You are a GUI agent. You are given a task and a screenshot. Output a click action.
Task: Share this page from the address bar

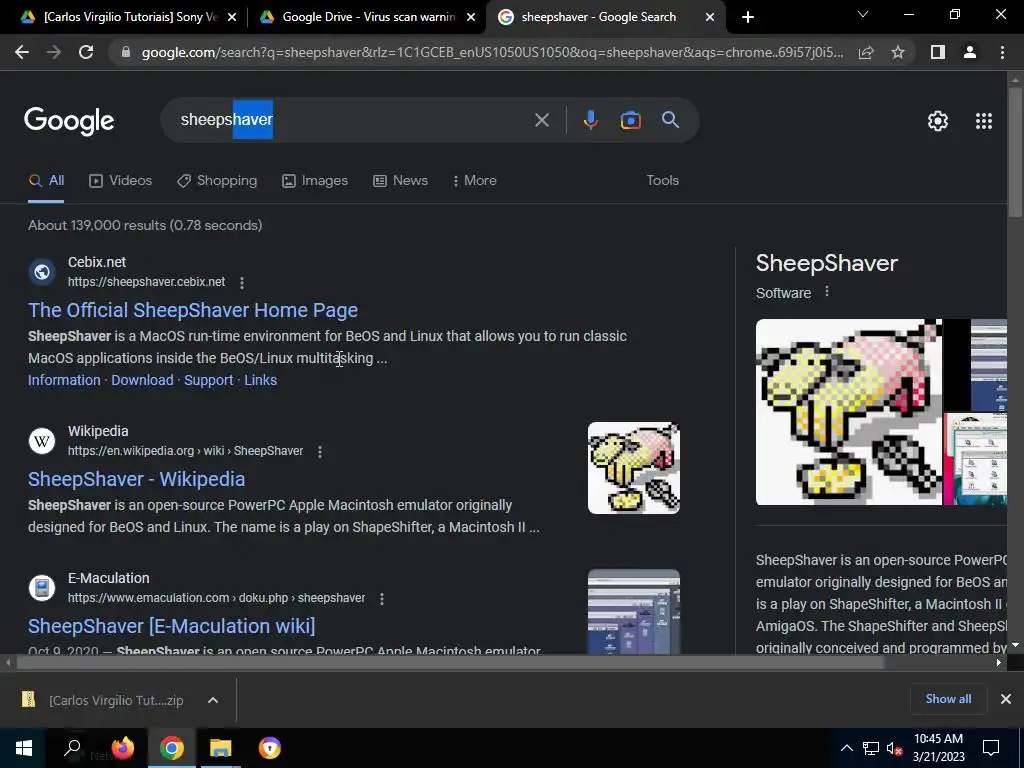(866, 52)
